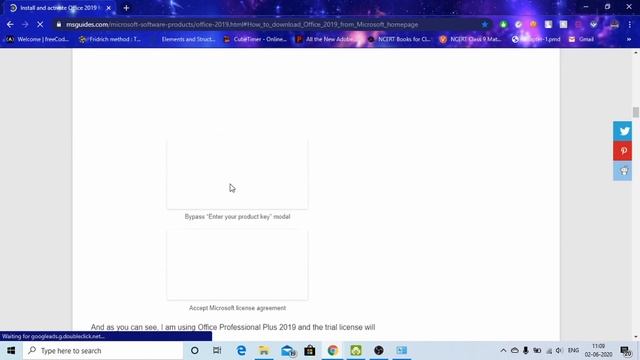Open the NCERT Books for Cl bookmark
The image size is (640, 360).
click(x=399, y=39)
